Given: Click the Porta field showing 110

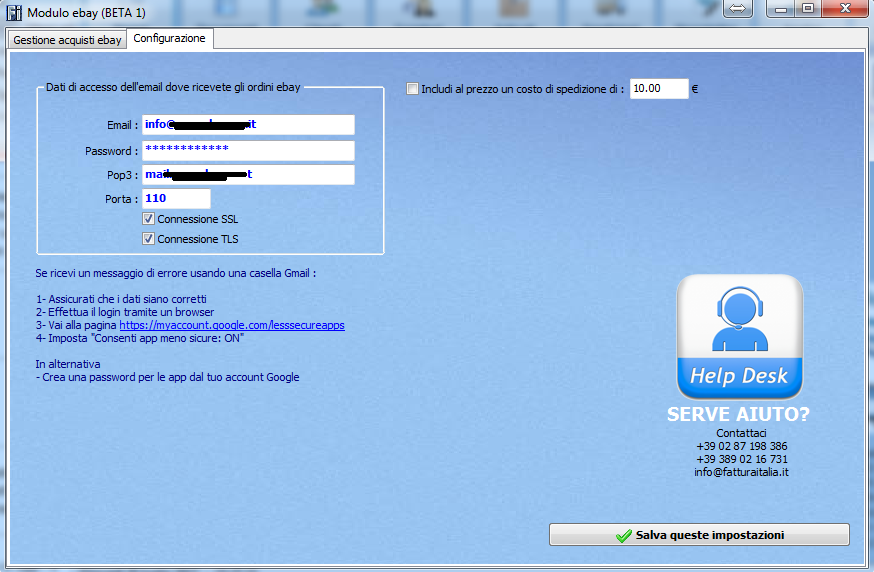Looking at the screenshot, I should (176, 199).
